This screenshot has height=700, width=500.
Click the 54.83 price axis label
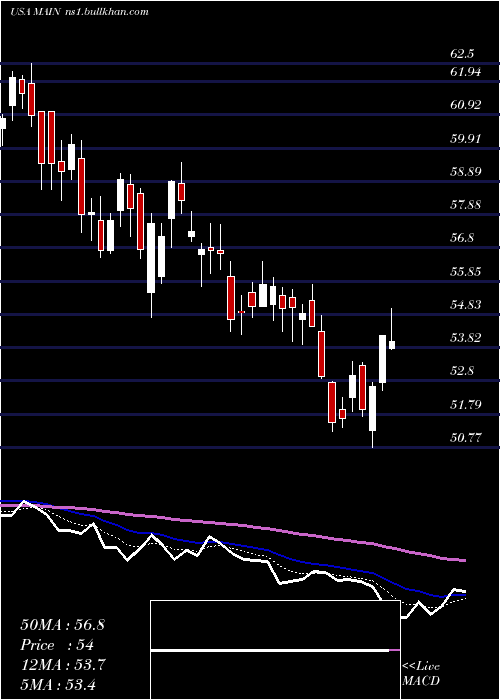tap(466, 304)
